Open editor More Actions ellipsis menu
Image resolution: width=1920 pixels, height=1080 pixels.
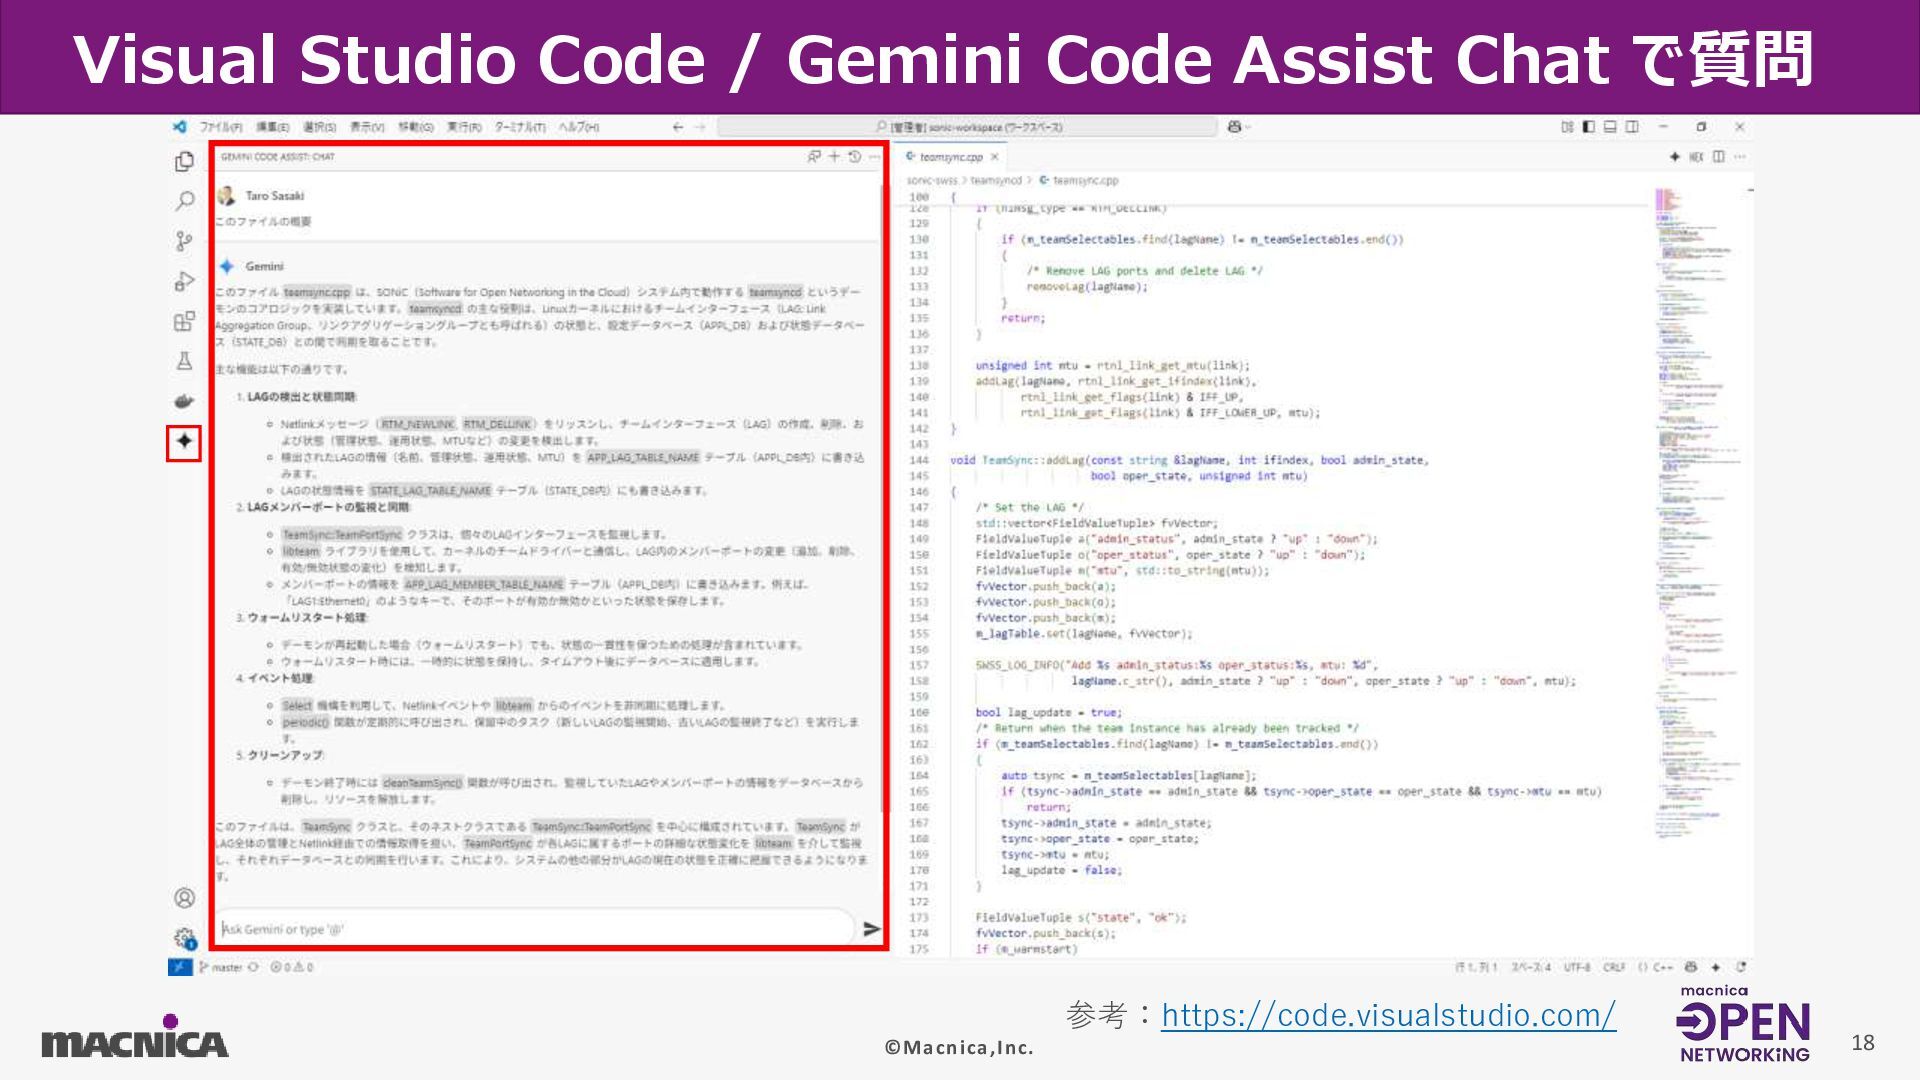pyautogui.click(x=1740, y=157)
